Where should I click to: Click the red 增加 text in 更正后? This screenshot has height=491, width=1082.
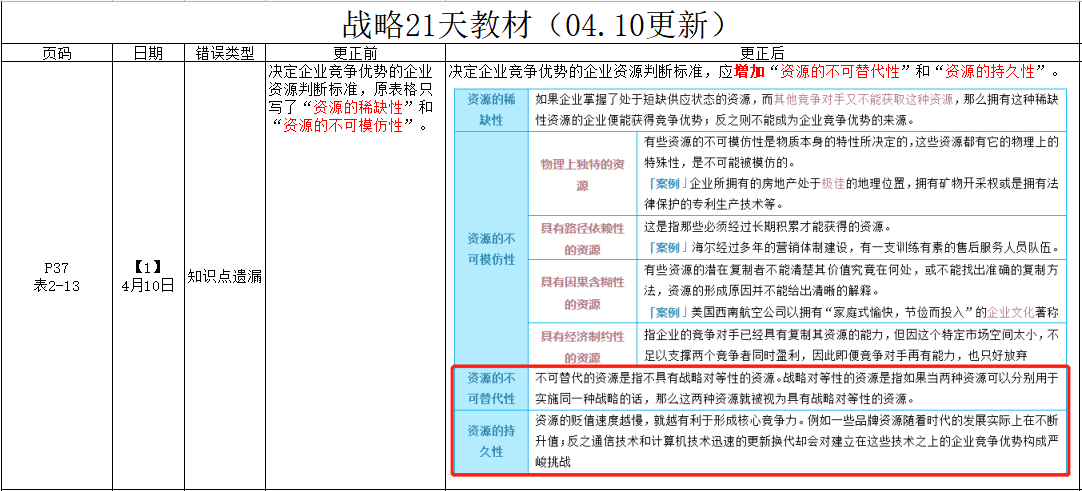[748, 72]
